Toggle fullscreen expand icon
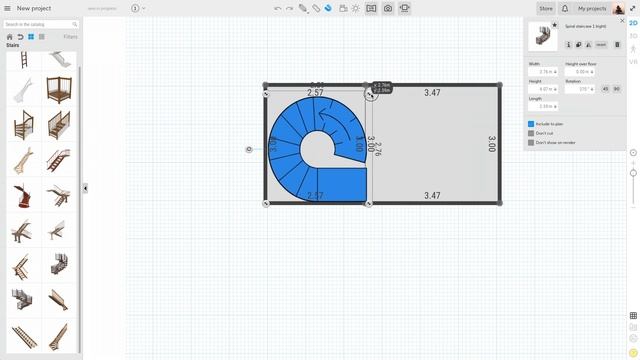 (633, 8)
